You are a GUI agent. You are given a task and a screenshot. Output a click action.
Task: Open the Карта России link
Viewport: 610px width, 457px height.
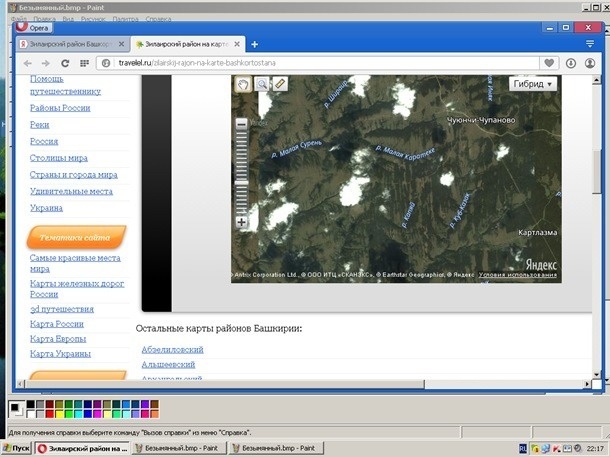click(x=57, y=324)
